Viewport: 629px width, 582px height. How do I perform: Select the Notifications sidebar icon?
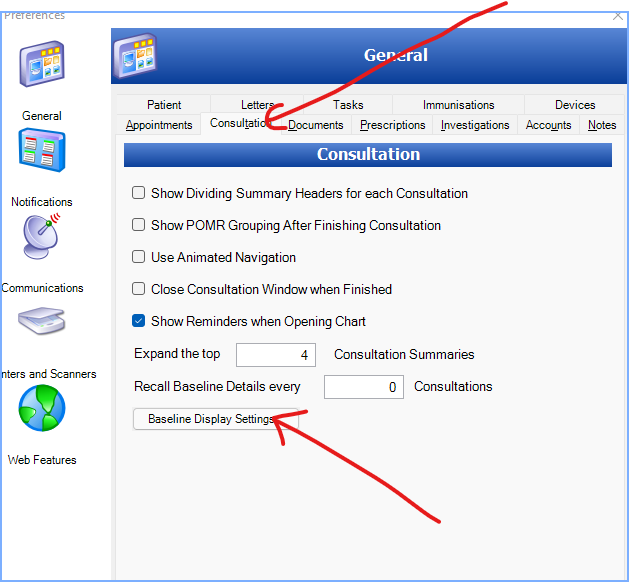[42, 152]
